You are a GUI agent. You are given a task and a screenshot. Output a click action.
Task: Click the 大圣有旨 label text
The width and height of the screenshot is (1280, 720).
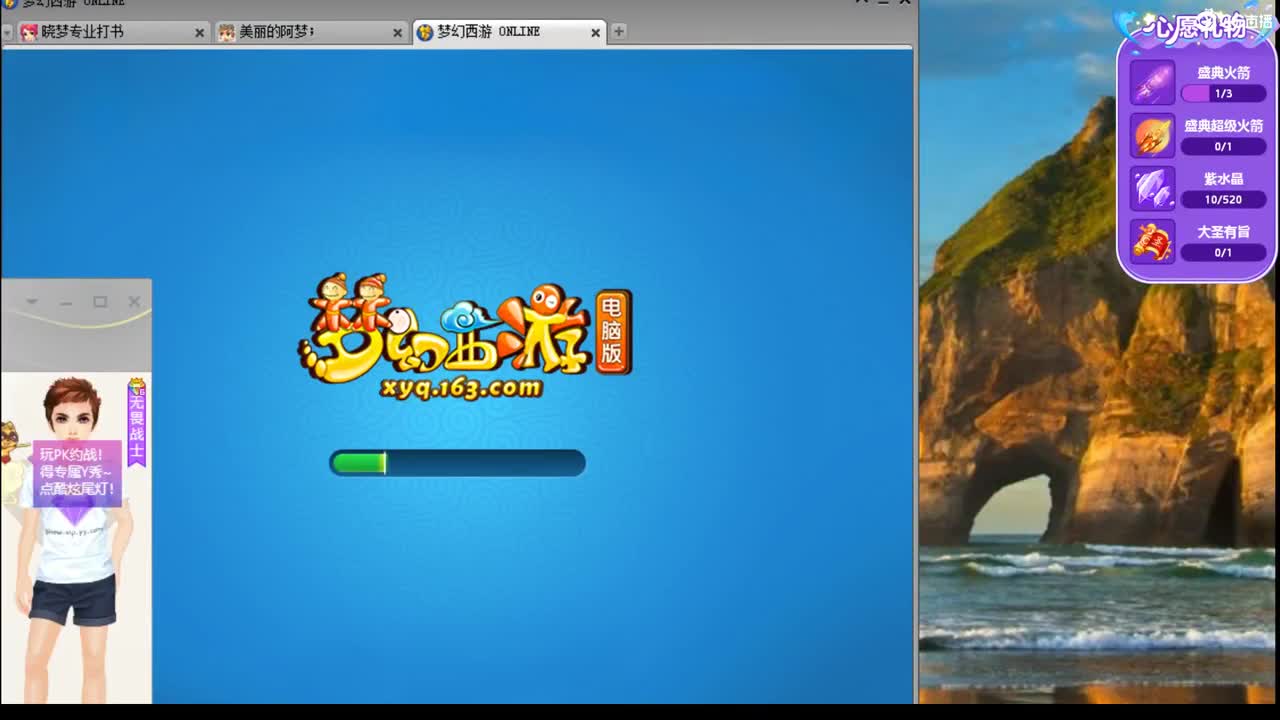click(1224, 232)
